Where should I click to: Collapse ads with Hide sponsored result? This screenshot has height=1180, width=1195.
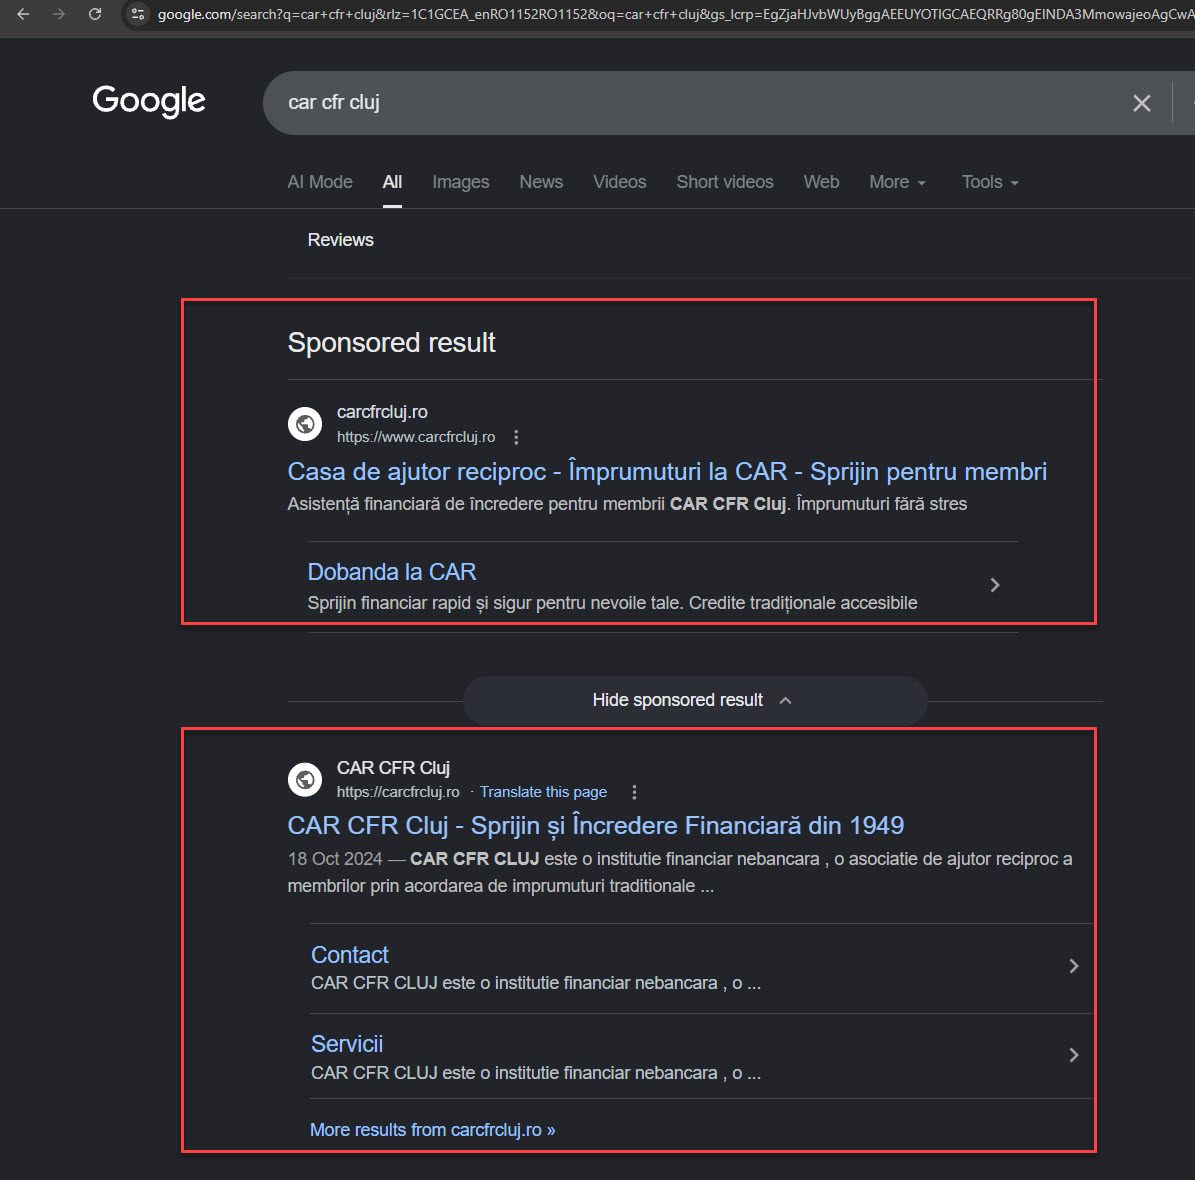coord(694,700)
